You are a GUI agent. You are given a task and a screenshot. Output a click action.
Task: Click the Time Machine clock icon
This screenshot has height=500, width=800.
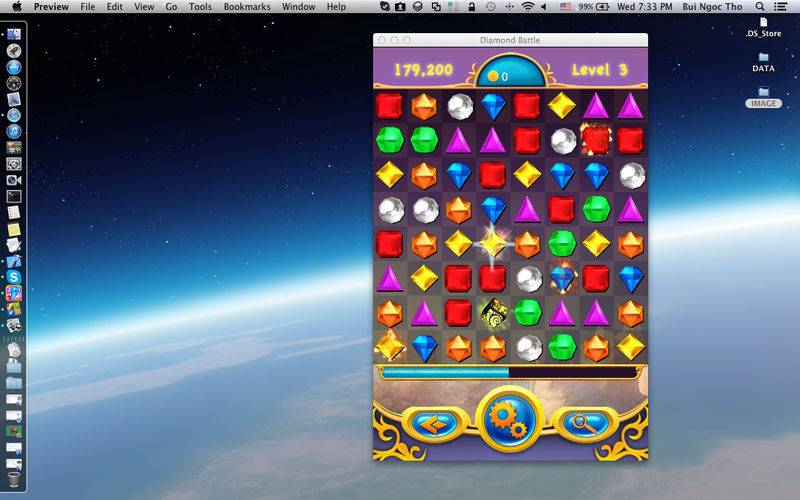click(x=490, y=7)
